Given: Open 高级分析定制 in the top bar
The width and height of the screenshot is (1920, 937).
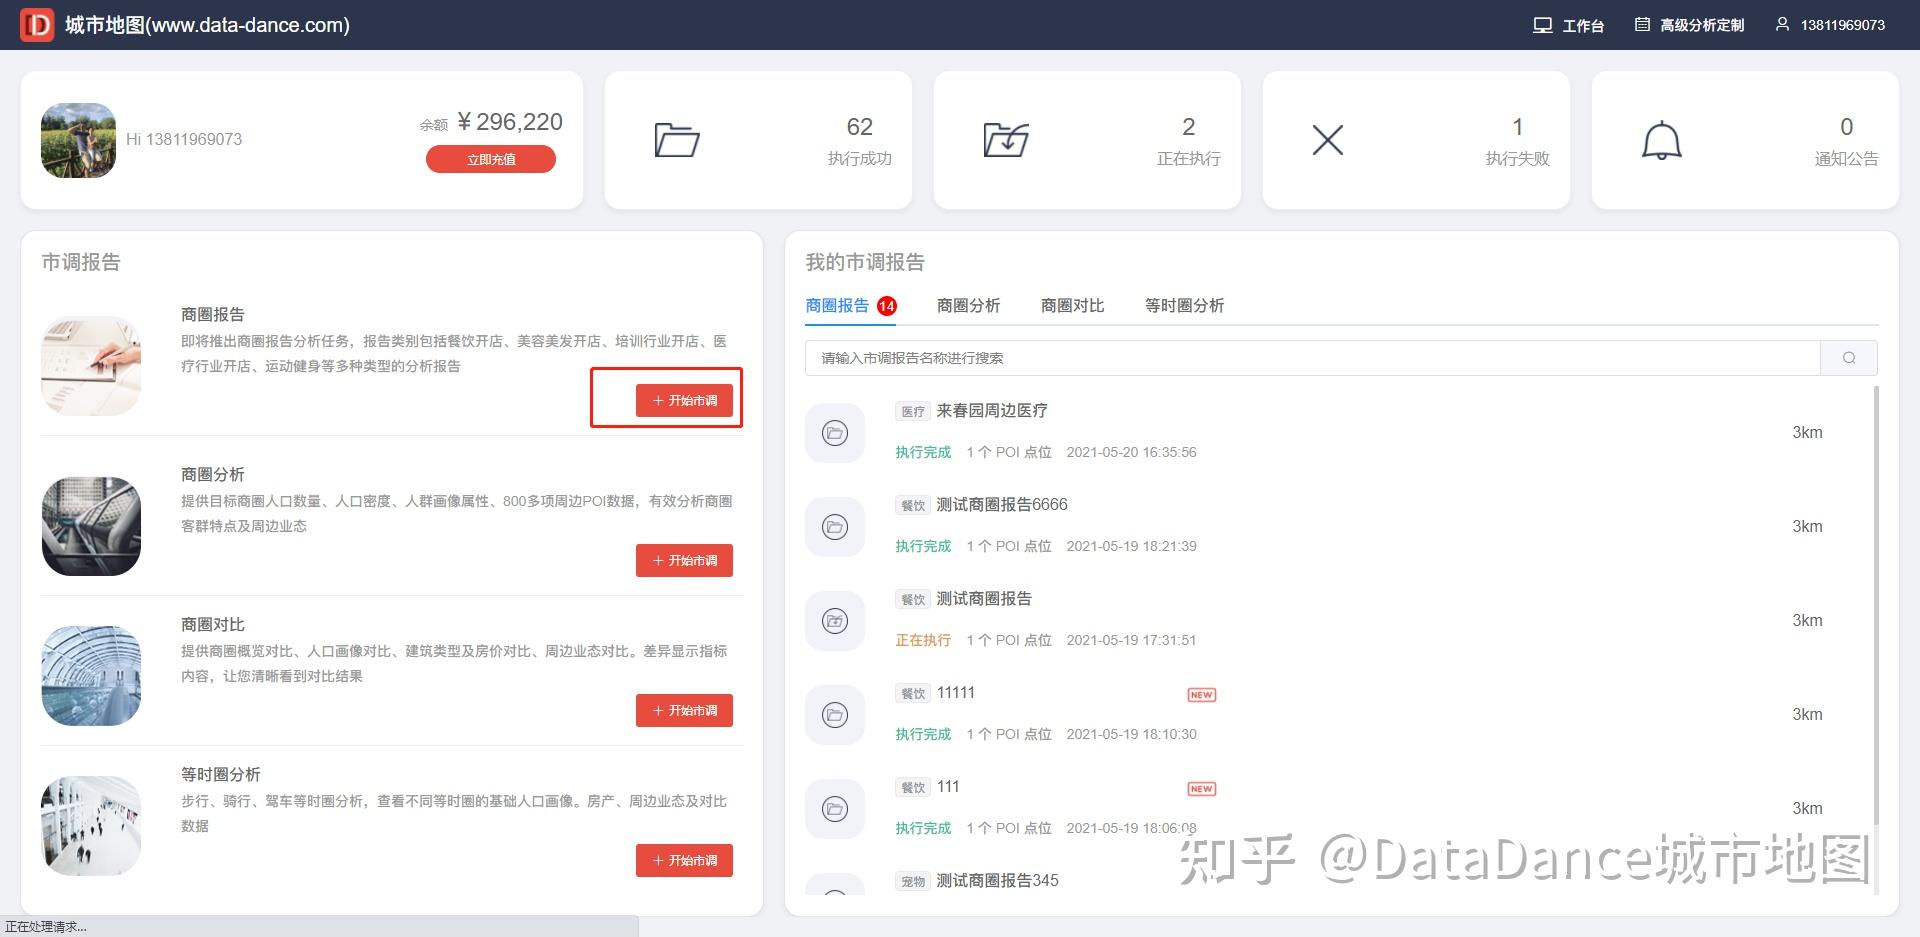Looking at the screenshot, I should pyautogui.click(x=1689, y=25).
